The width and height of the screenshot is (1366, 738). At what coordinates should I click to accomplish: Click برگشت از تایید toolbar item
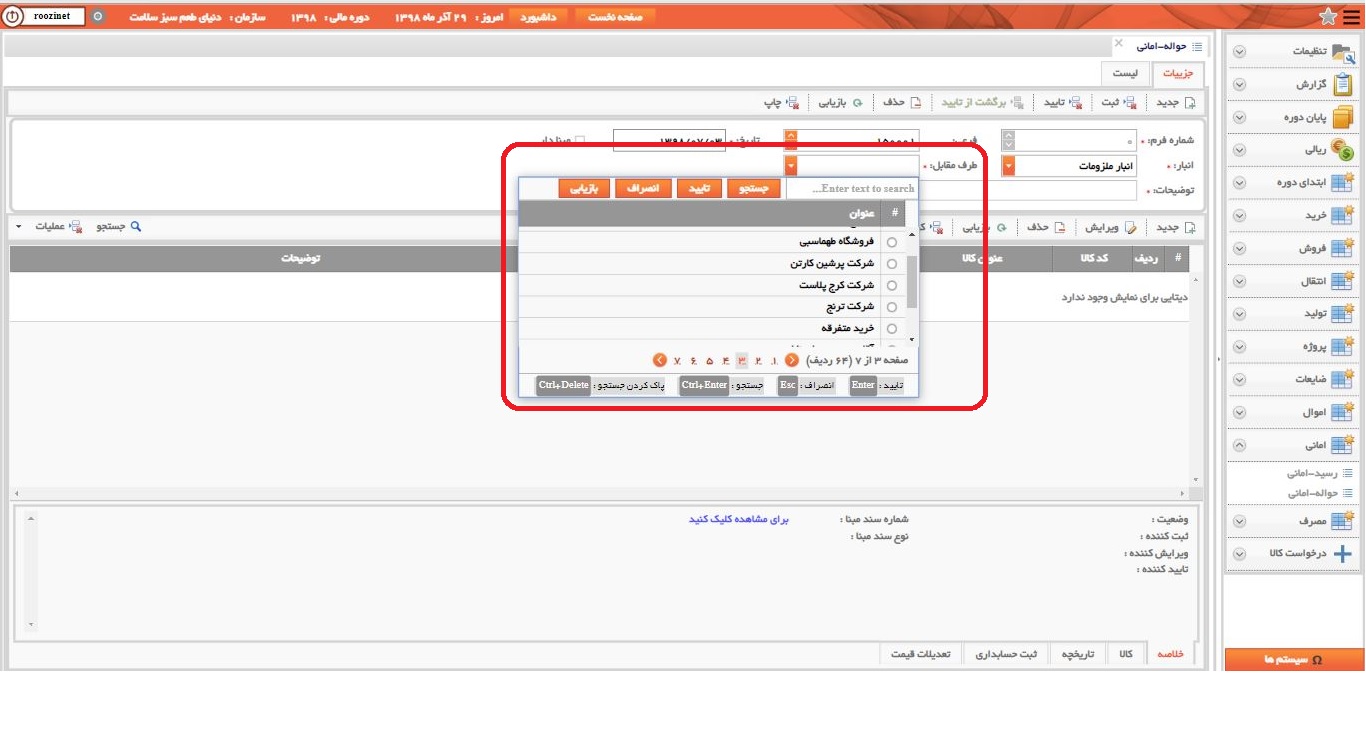click(x=982, y=102)
